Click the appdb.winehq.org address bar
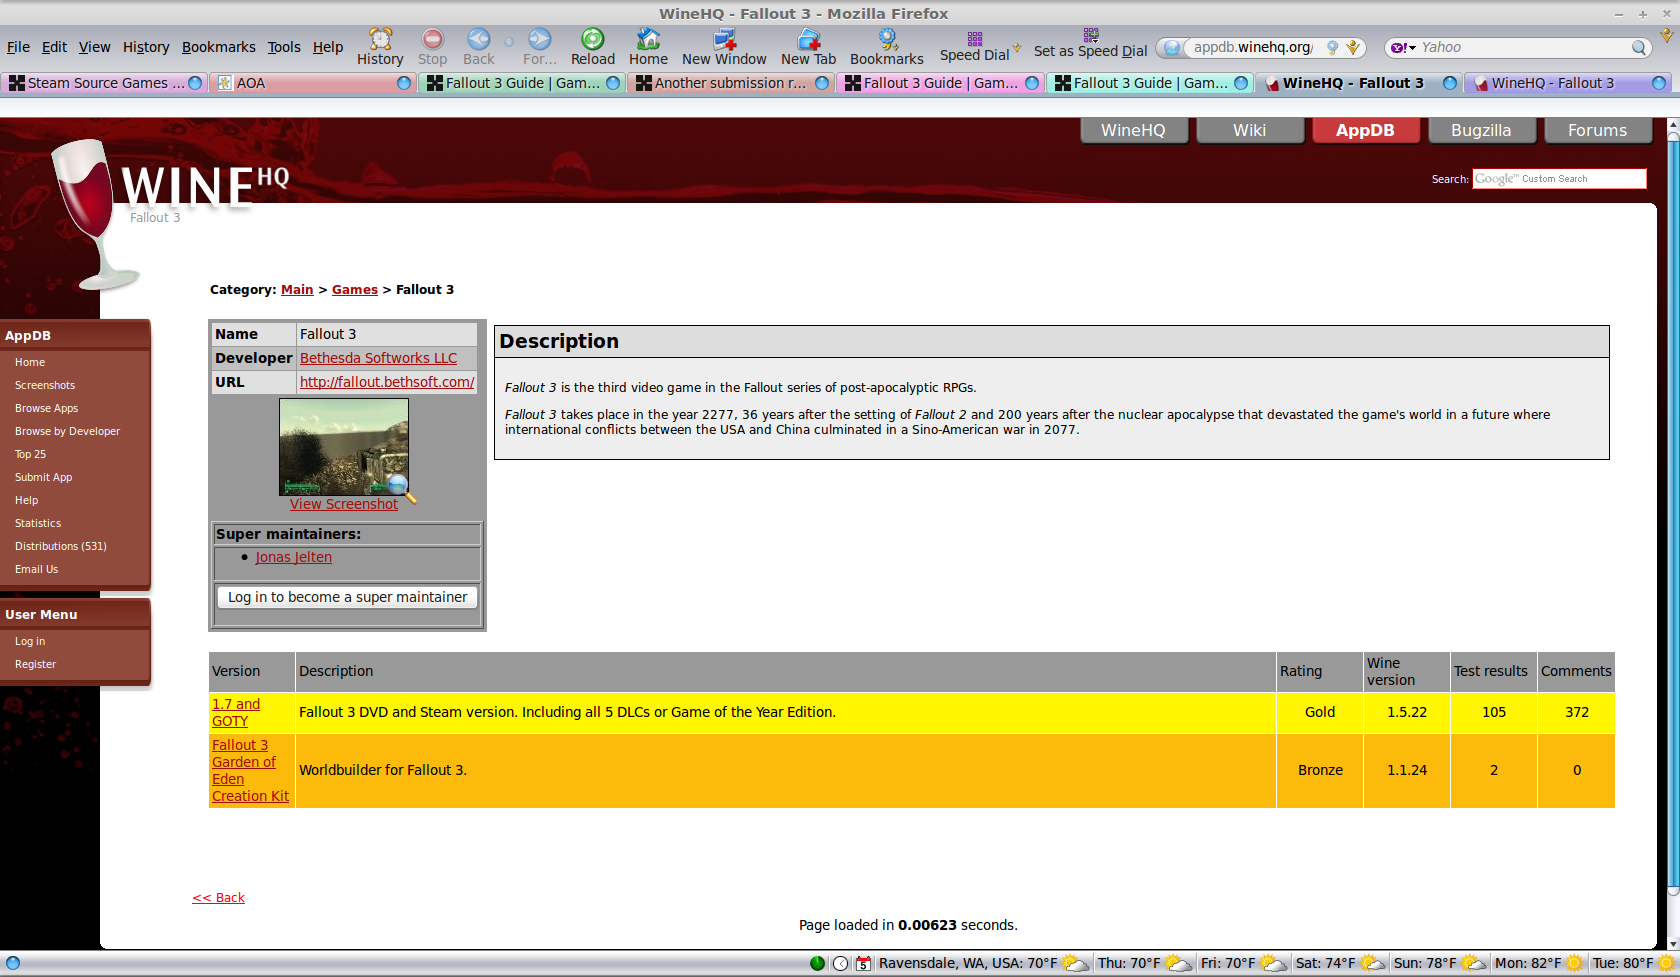 point(1252,47)
